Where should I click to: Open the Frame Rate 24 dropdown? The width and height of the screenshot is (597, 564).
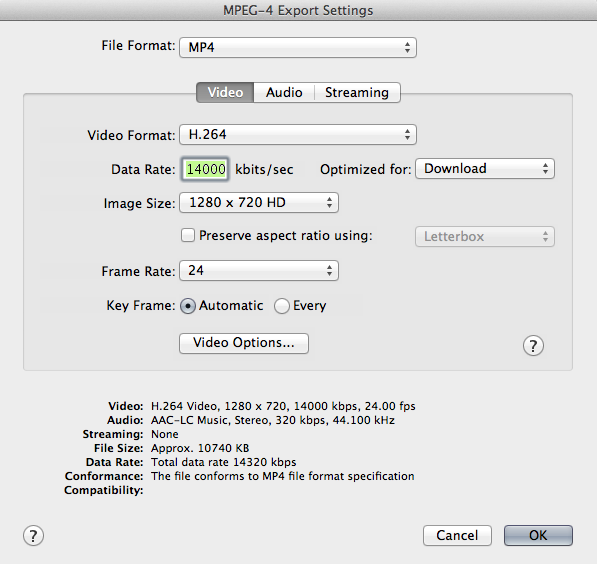coord(259,271)
